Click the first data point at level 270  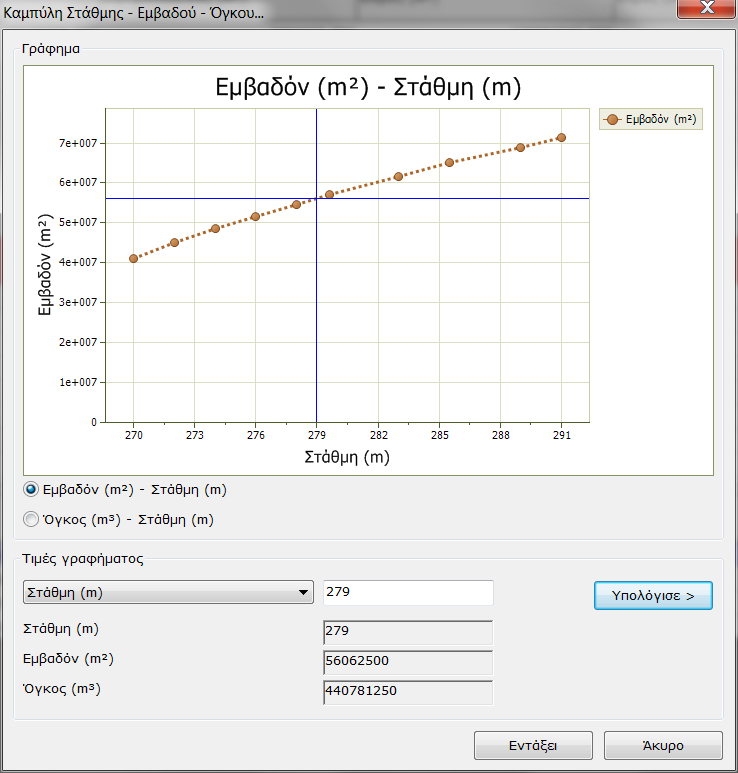coord(134,258)
